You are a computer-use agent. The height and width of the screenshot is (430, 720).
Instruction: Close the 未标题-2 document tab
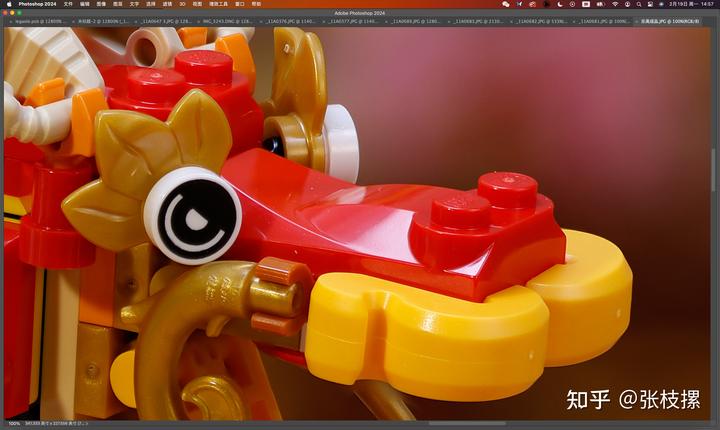click(x=74, y=22)
